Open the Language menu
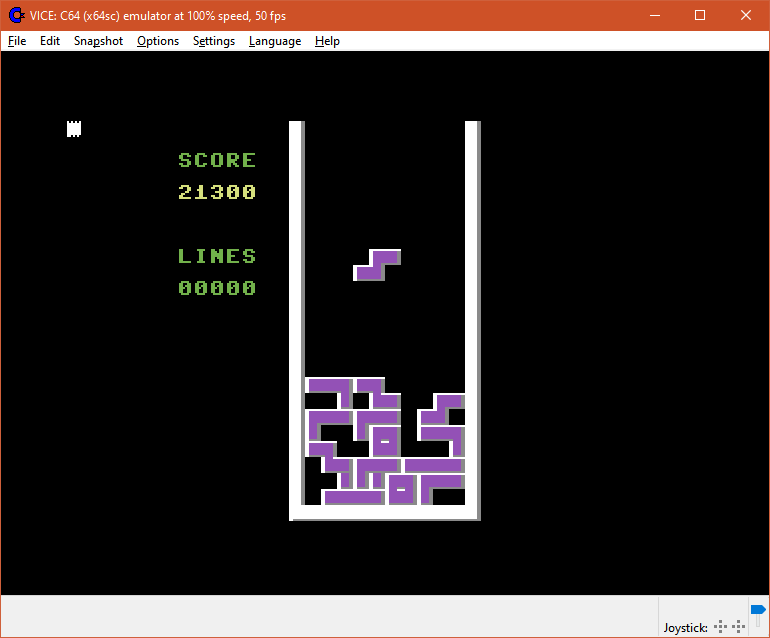This screenshot has width=770, height=638. (275, 41)
